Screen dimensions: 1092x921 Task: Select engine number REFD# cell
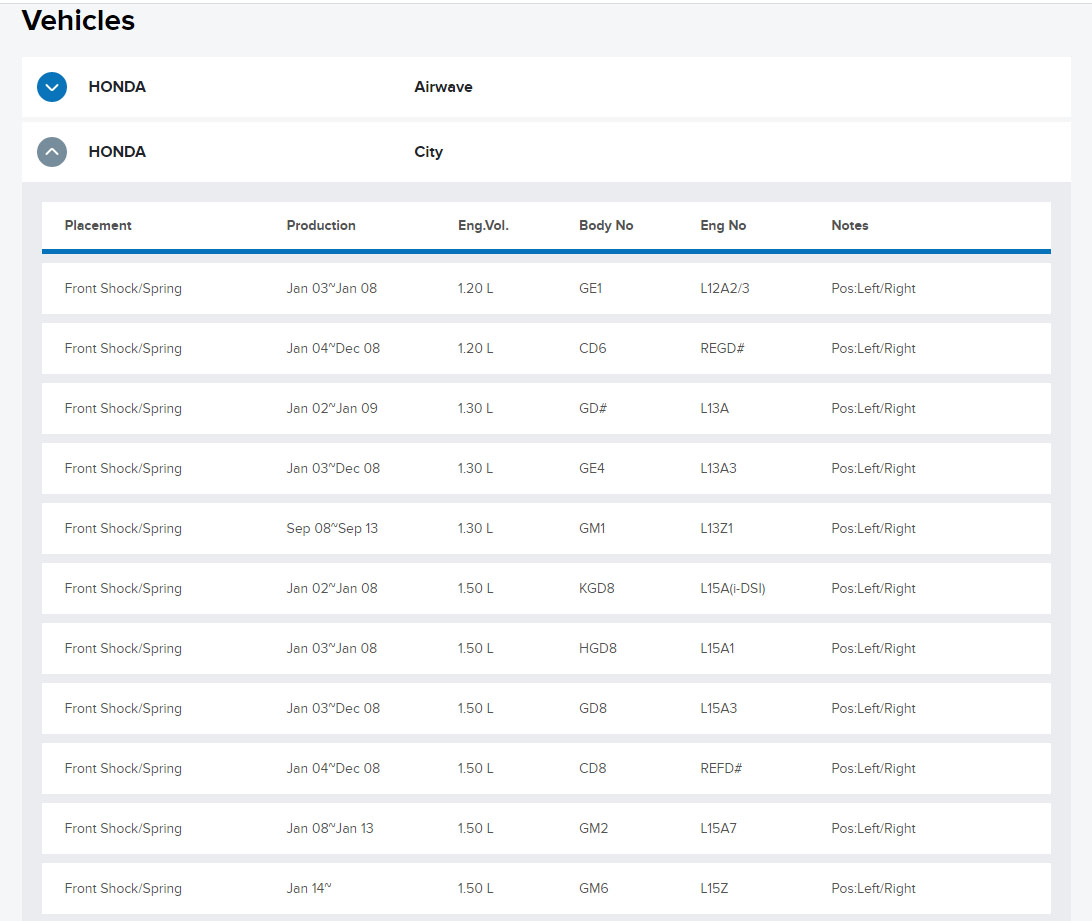coord(722,768)
